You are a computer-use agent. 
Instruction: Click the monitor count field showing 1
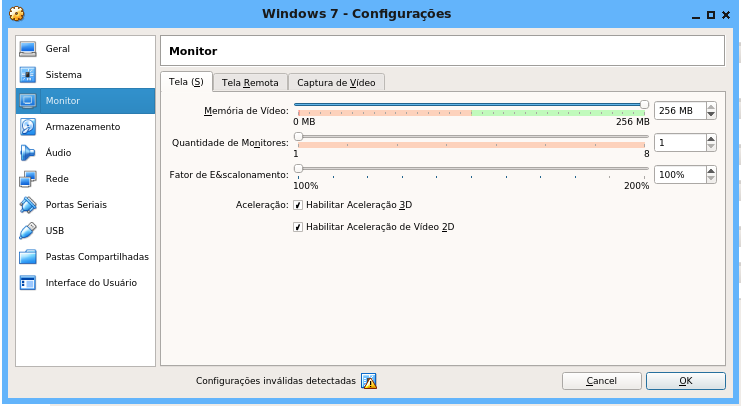(680, 142)
